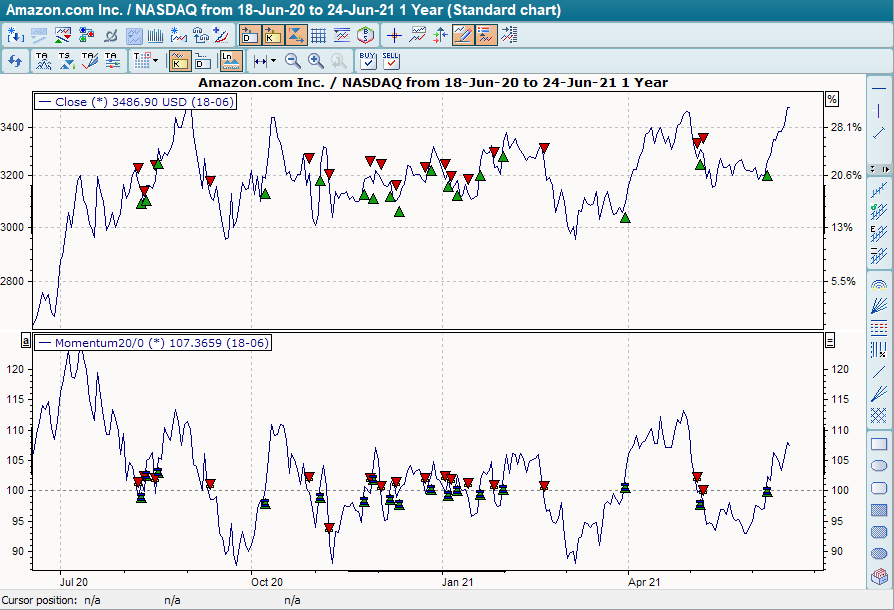
Task: Toggle the grid display icon
Action: 318,33
